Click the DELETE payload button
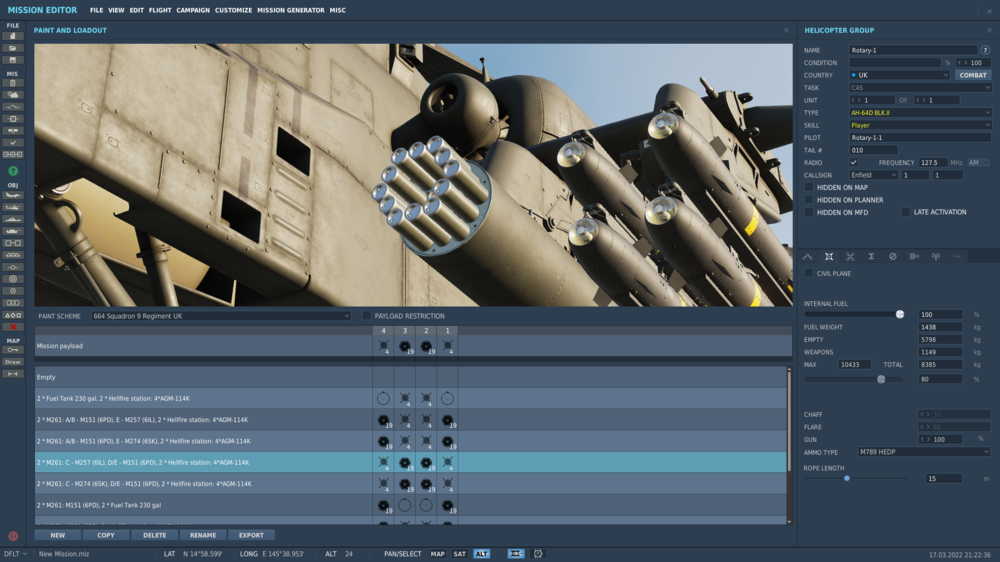Viewport: 1000px width, 562px height. (x=154, y=535)
